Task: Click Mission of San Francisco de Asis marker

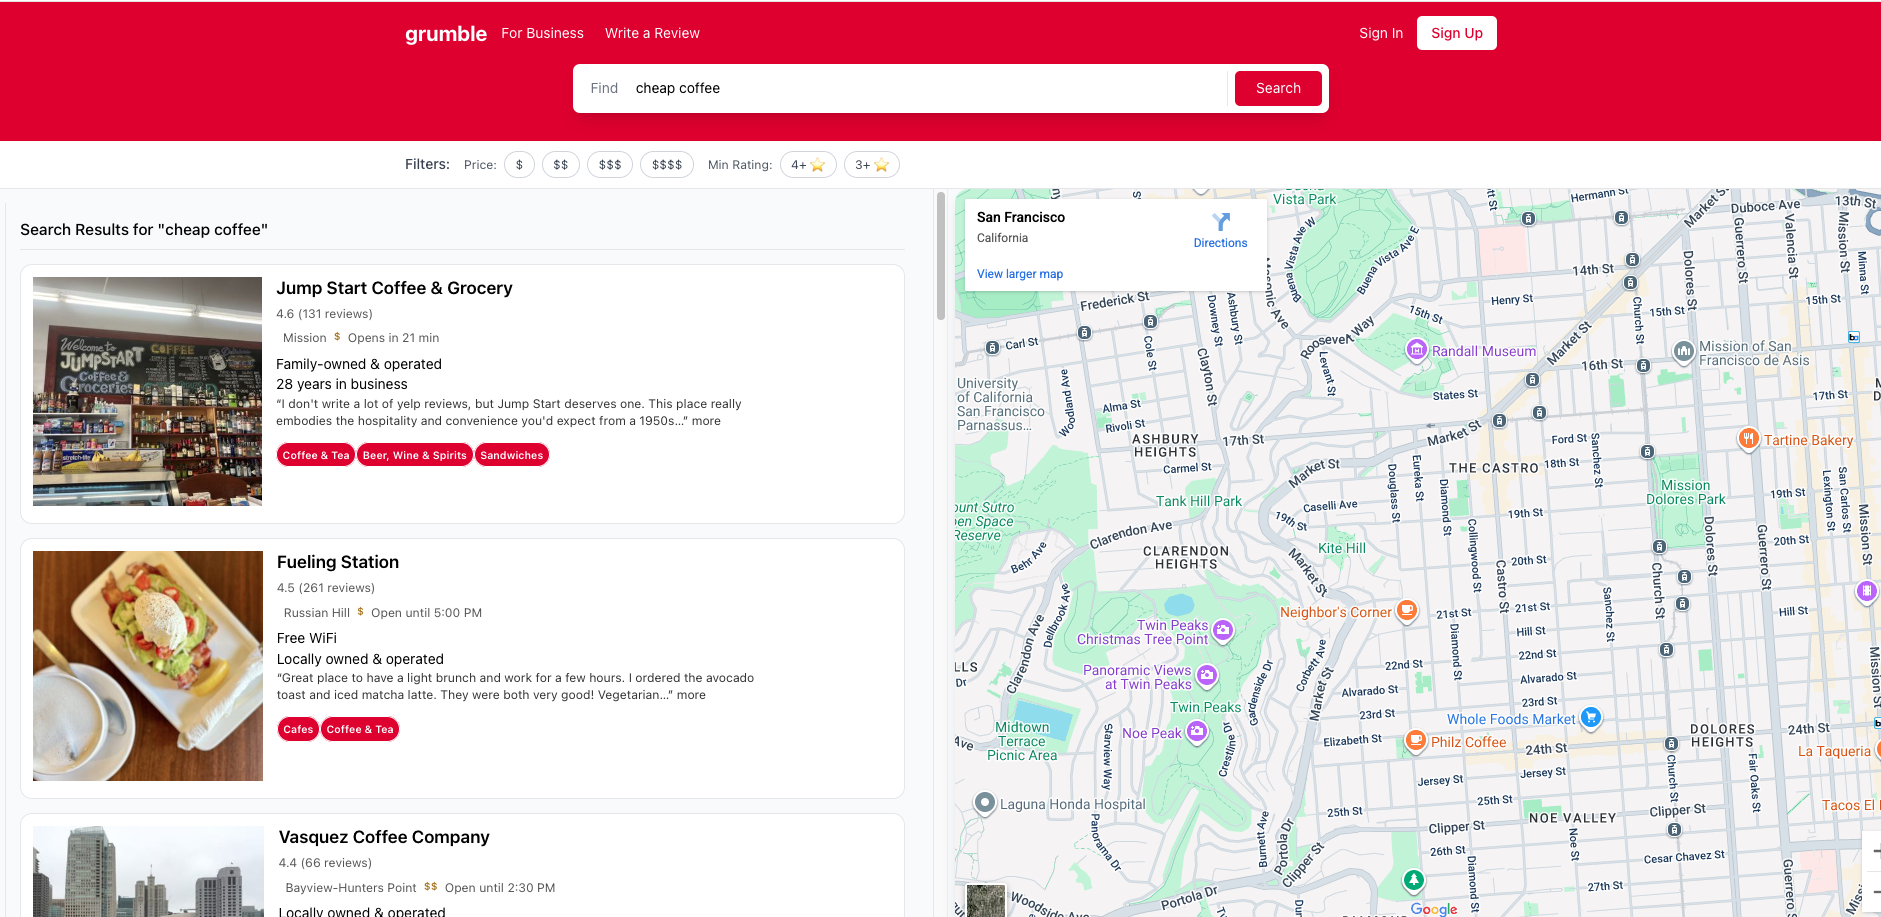Action: click(x=1684, y=351)
